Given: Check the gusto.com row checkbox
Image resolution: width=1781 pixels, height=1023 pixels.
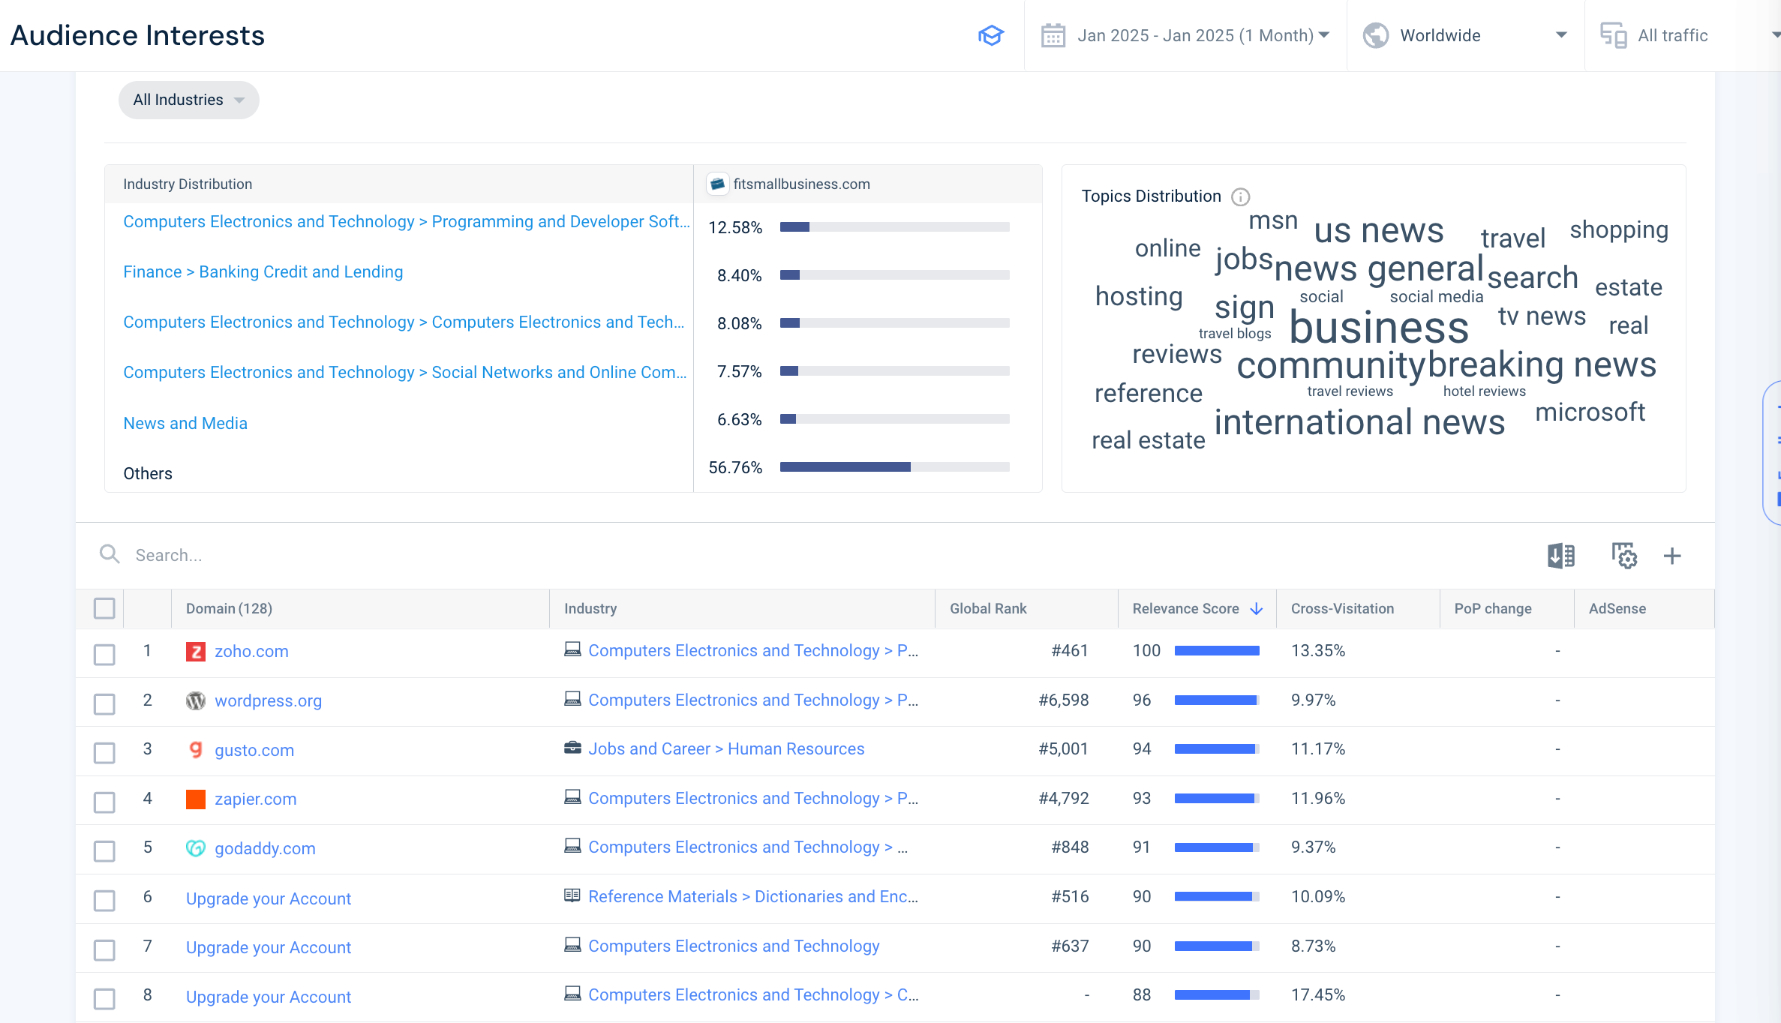Looking at the screenshot, I should pos(104,753).
